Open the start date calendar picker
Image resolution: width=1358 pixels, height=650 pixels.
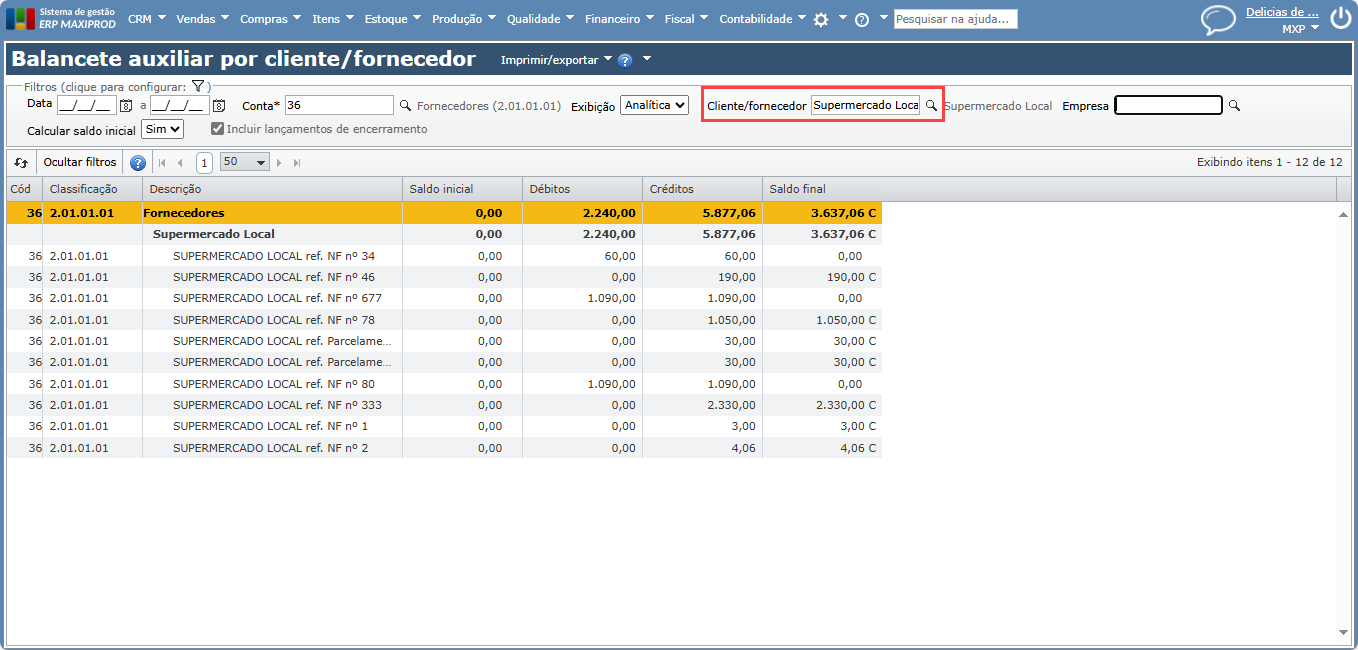pos(126,106)
